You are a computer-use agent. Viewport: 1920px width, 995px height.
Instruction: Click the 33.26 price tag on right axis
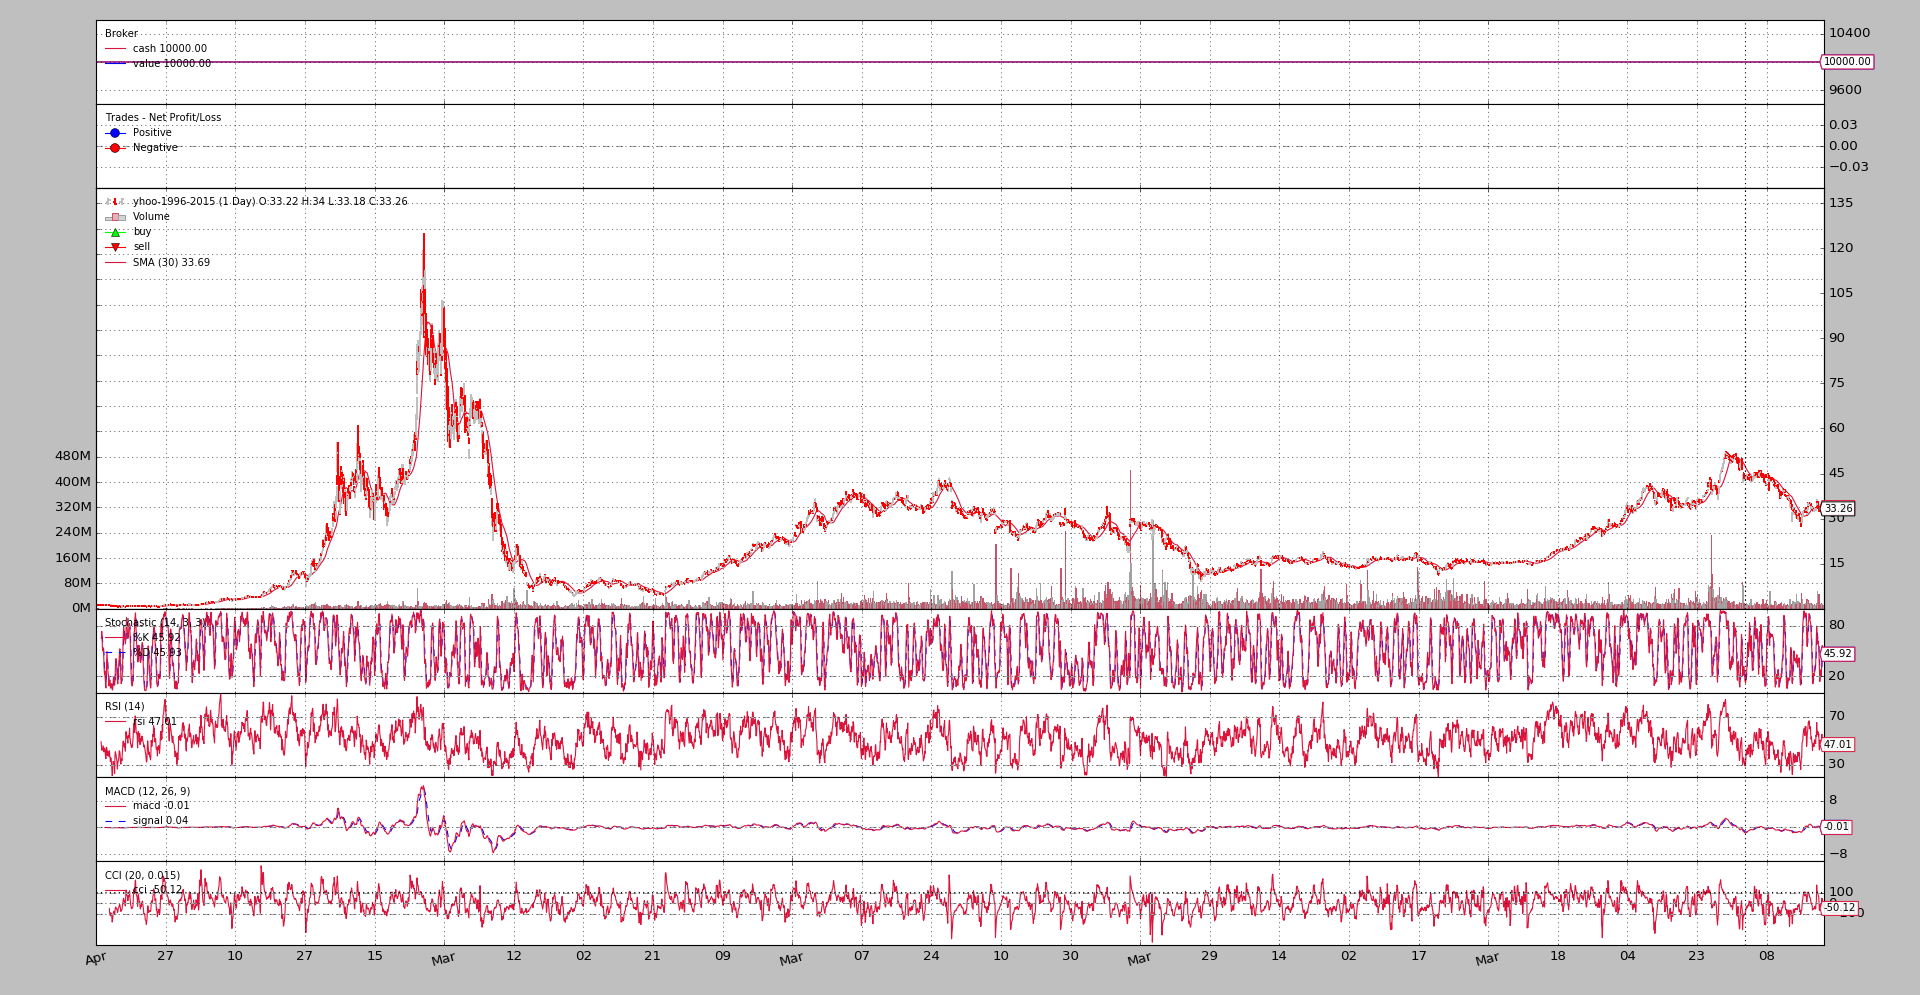point(1838,509)
